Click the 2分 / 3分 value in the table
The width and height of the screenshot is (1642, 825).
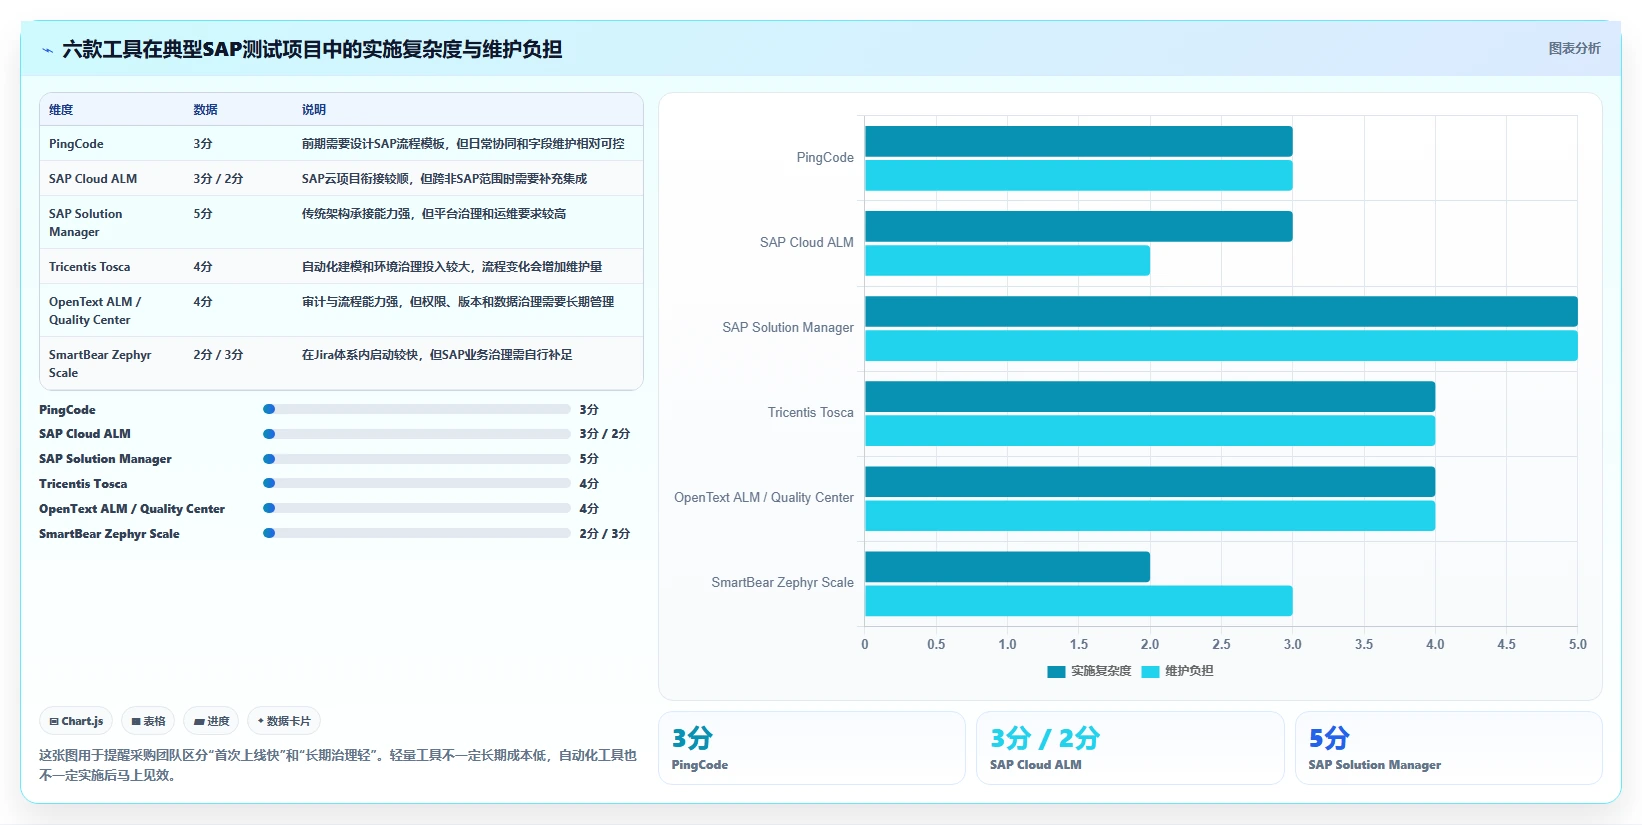tap(218, 355)
